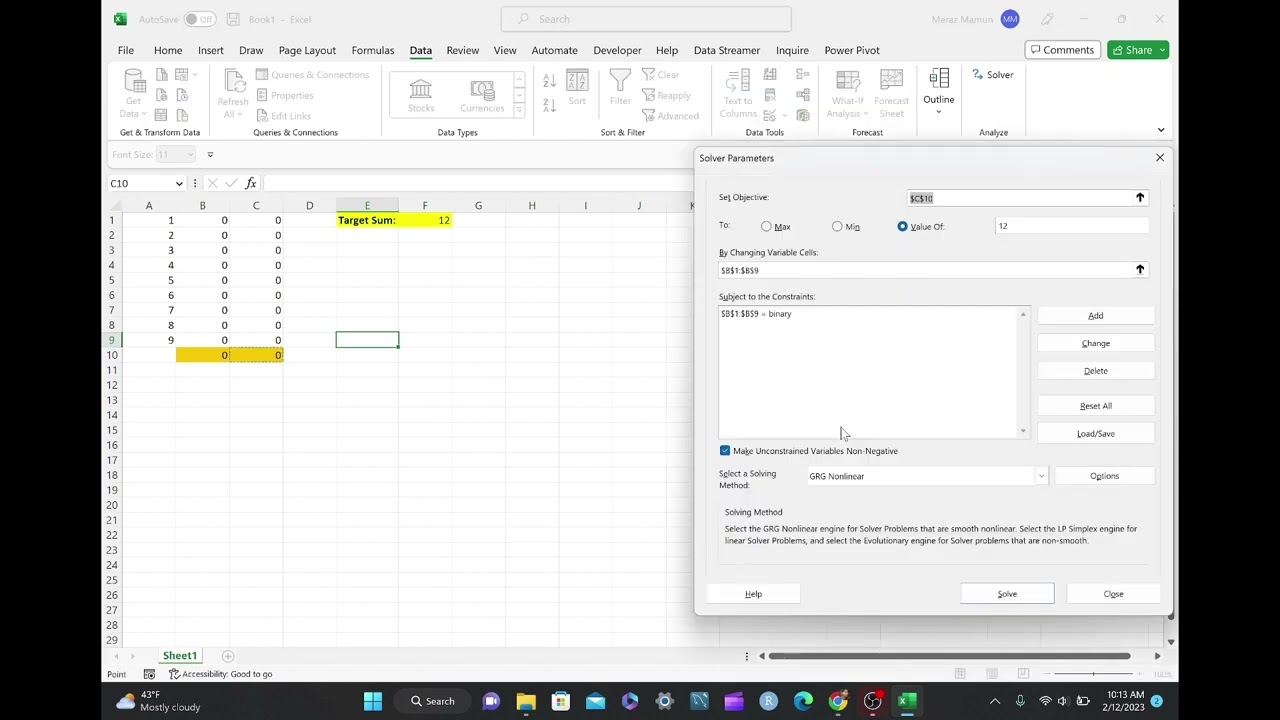Open the File menu
This screenshot has height=720, width=1280.
[x=126, y=50]
